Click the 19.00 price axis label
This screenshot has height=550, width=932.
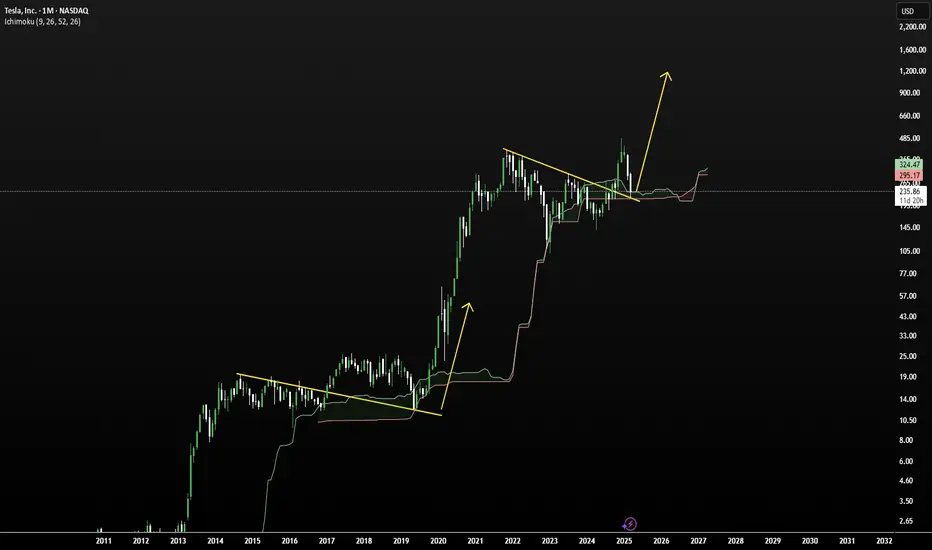(x=908, y=377)
